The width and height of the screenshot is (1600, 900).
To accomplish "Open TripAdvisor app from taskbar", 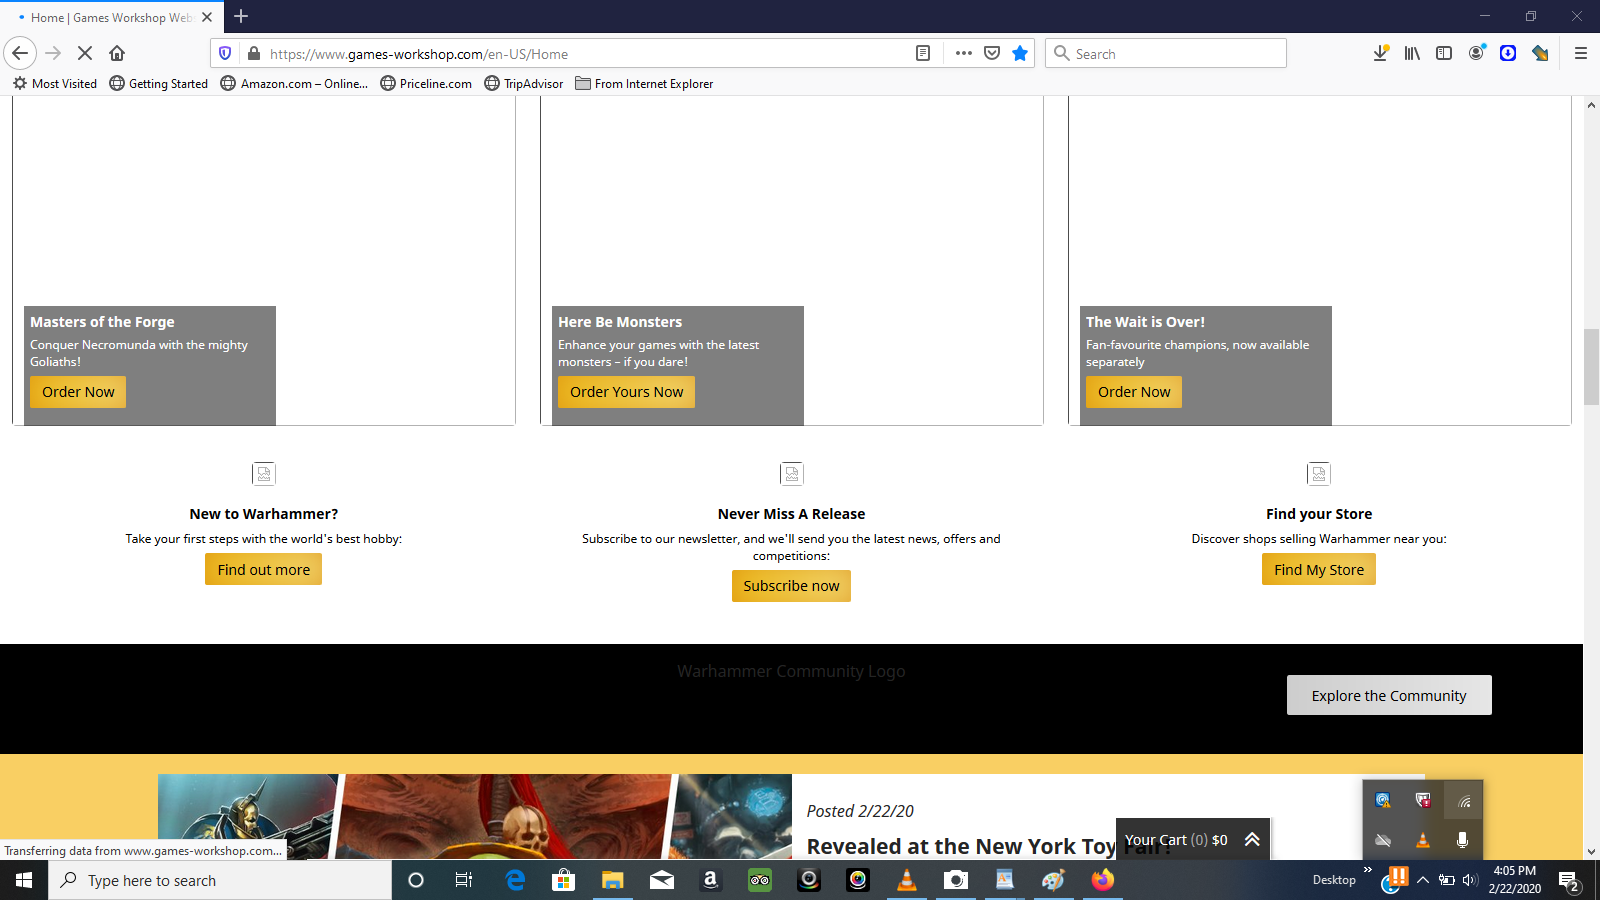I will 760,880.
